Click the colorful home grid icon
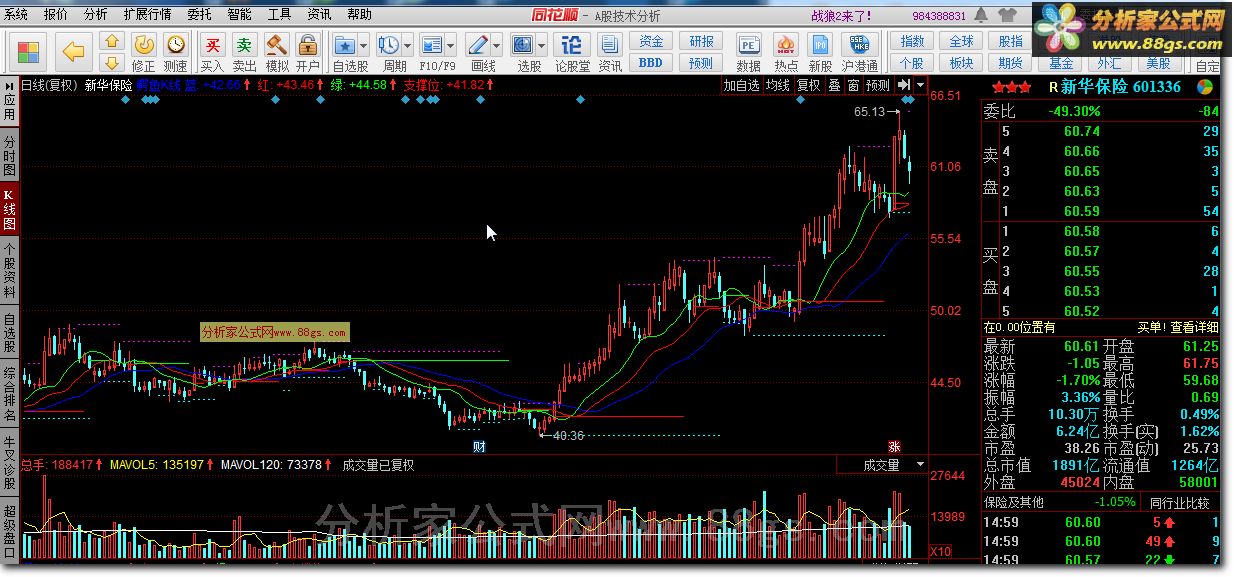The image size is (1234, 577). click(29, 52)
